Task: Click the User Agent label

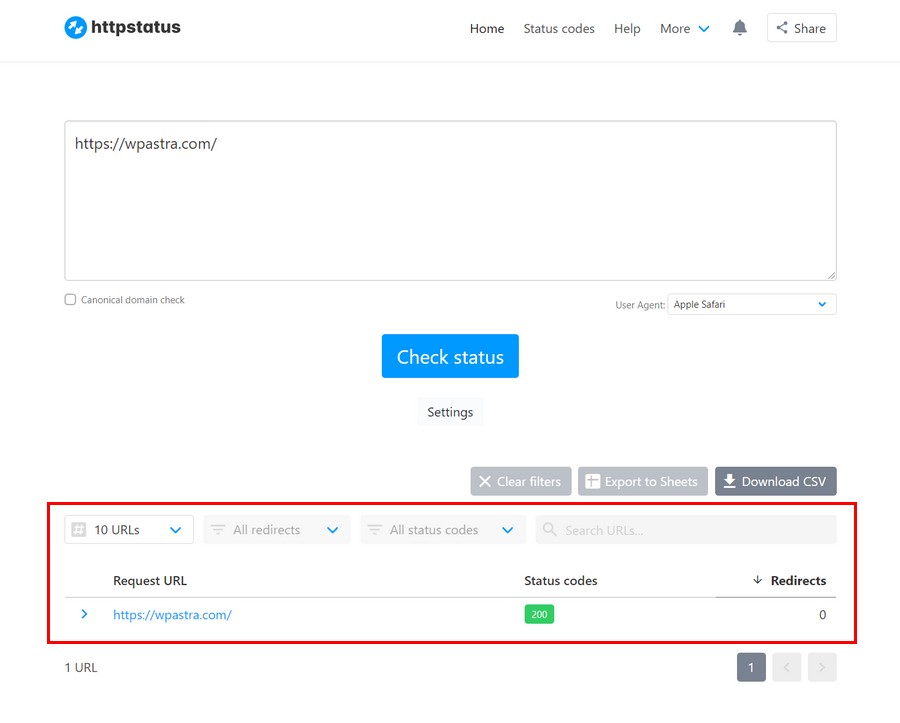Action: pos(640,305)
